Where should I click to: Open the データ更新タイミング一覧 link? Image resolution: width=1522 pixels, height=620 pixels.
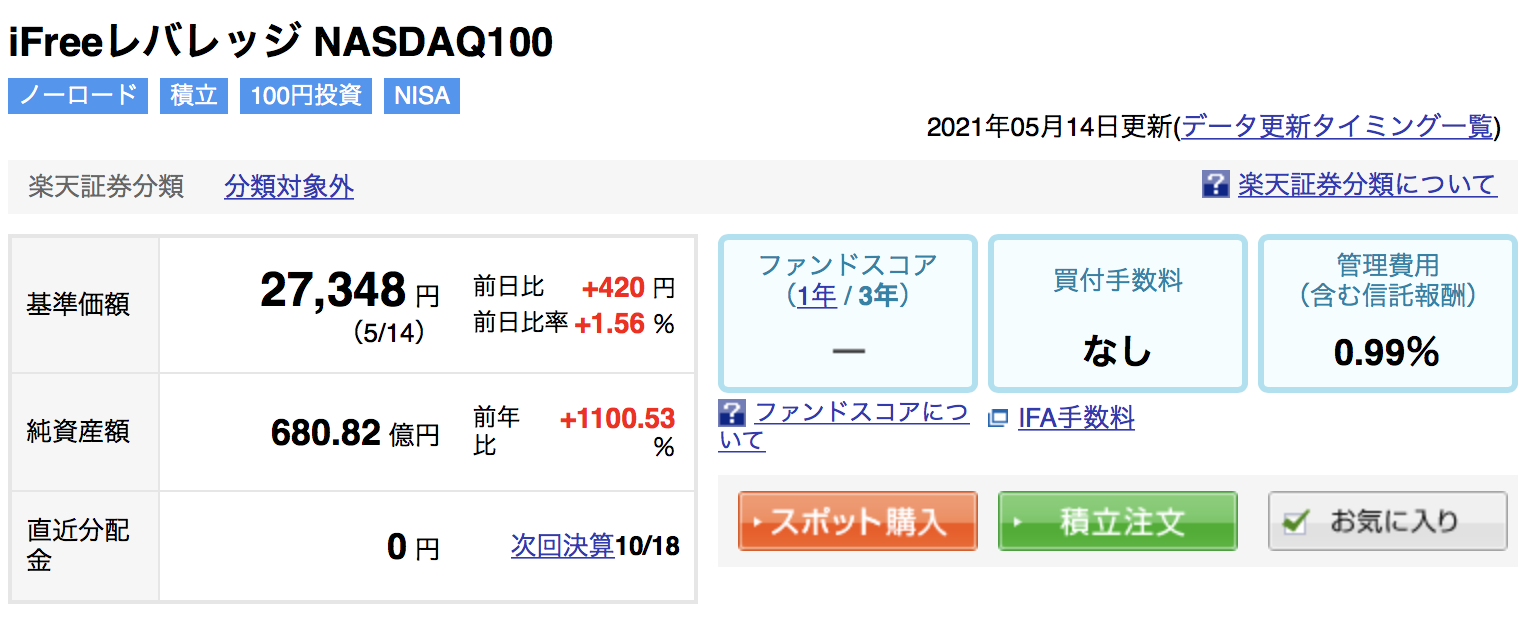click(1337, 126)
